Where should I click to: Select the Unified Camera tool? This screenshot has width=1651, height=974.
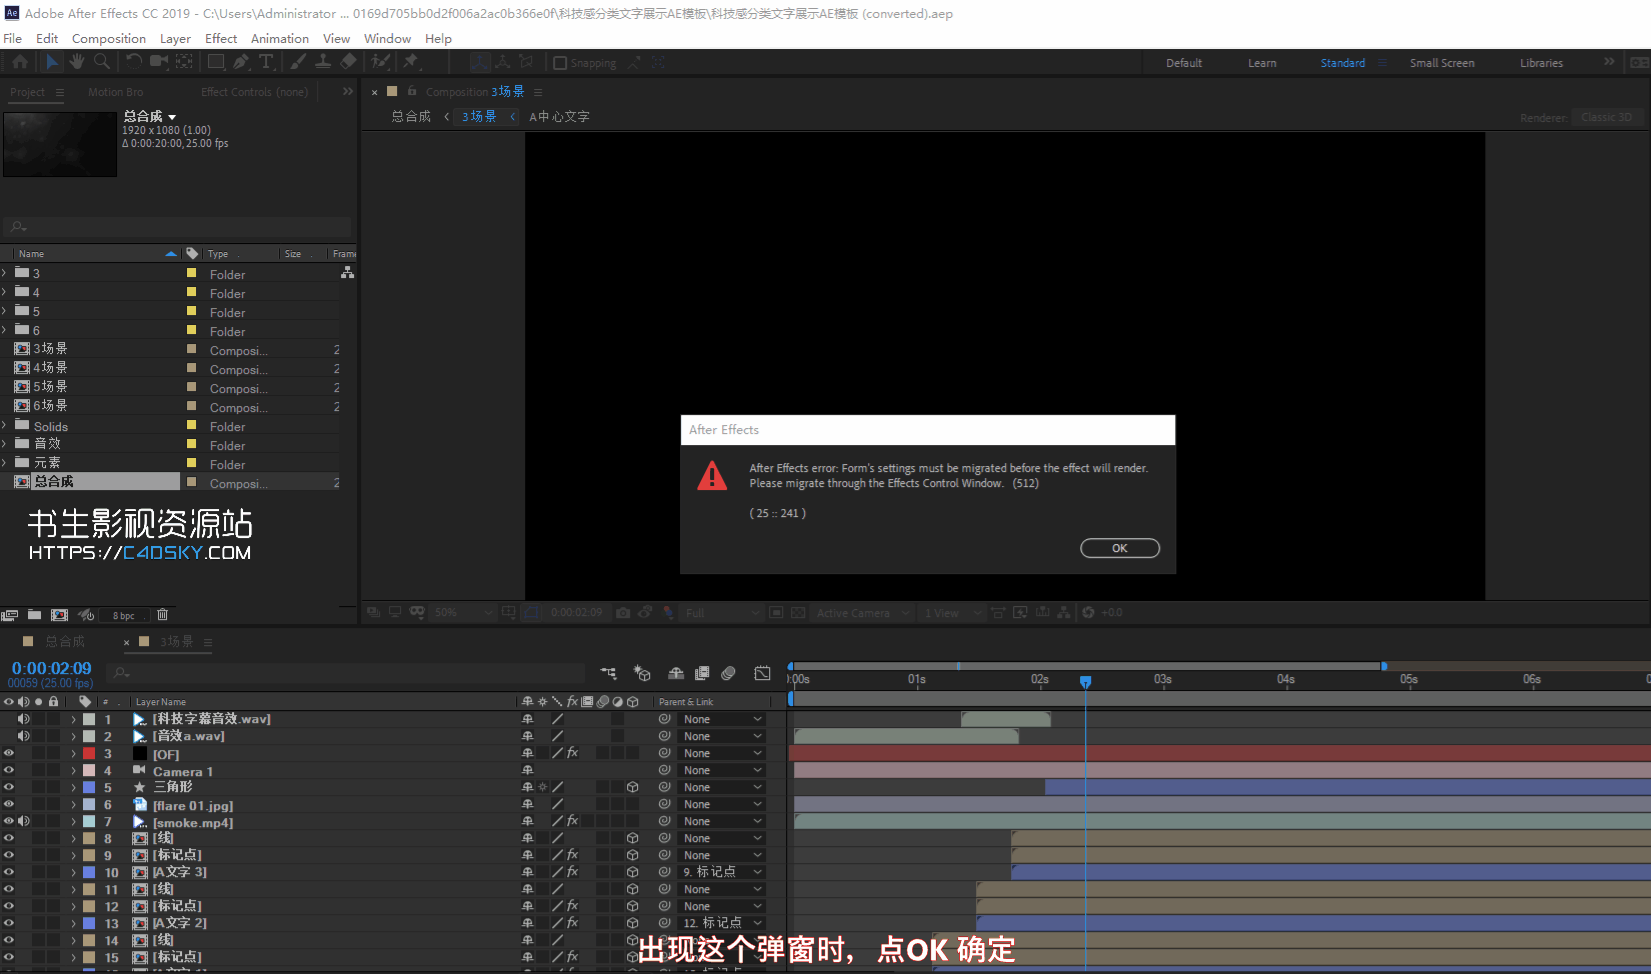coord(159,62)
